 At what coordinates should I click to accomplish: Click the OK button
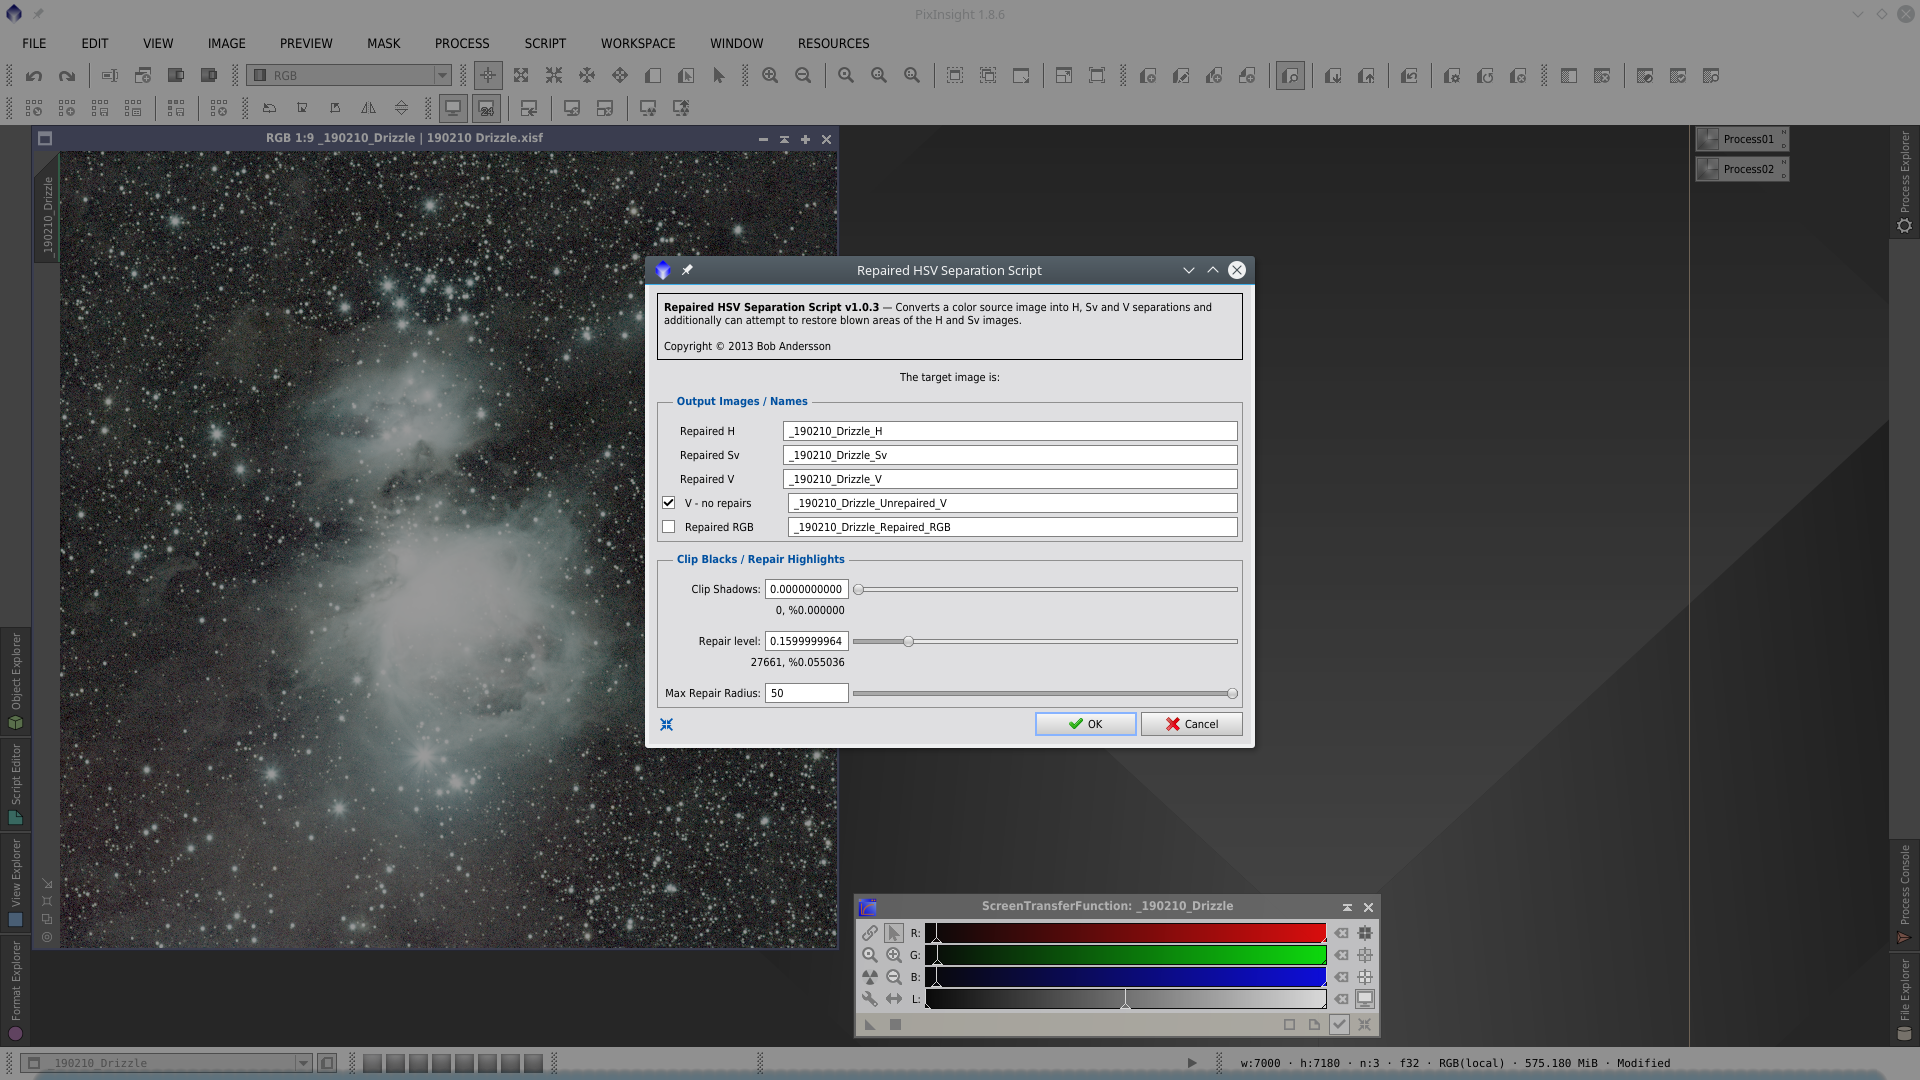pos(1085,724)
